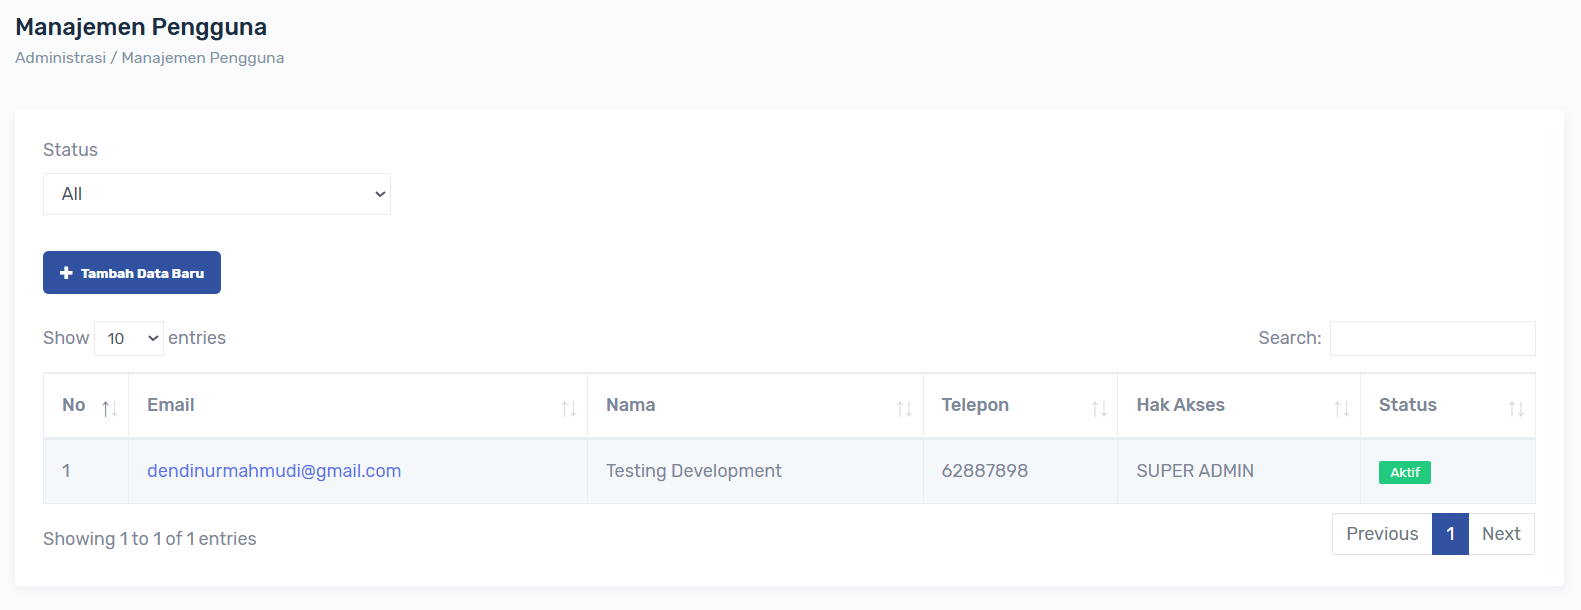Image resolution: width=1581 pixels, height=610 pixels.
Task: Click the Administrasi breadcrumb
Action: 60,58
